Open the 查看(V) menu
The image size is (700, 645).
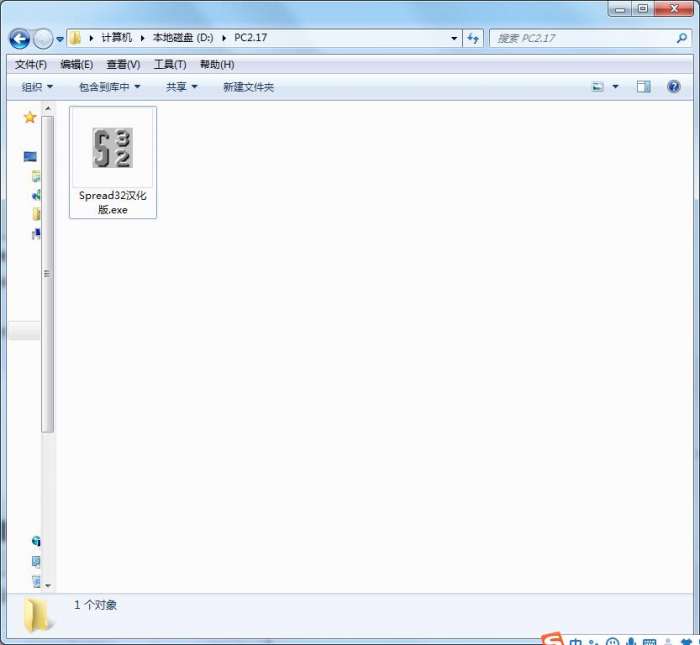[x=123, y=65]
